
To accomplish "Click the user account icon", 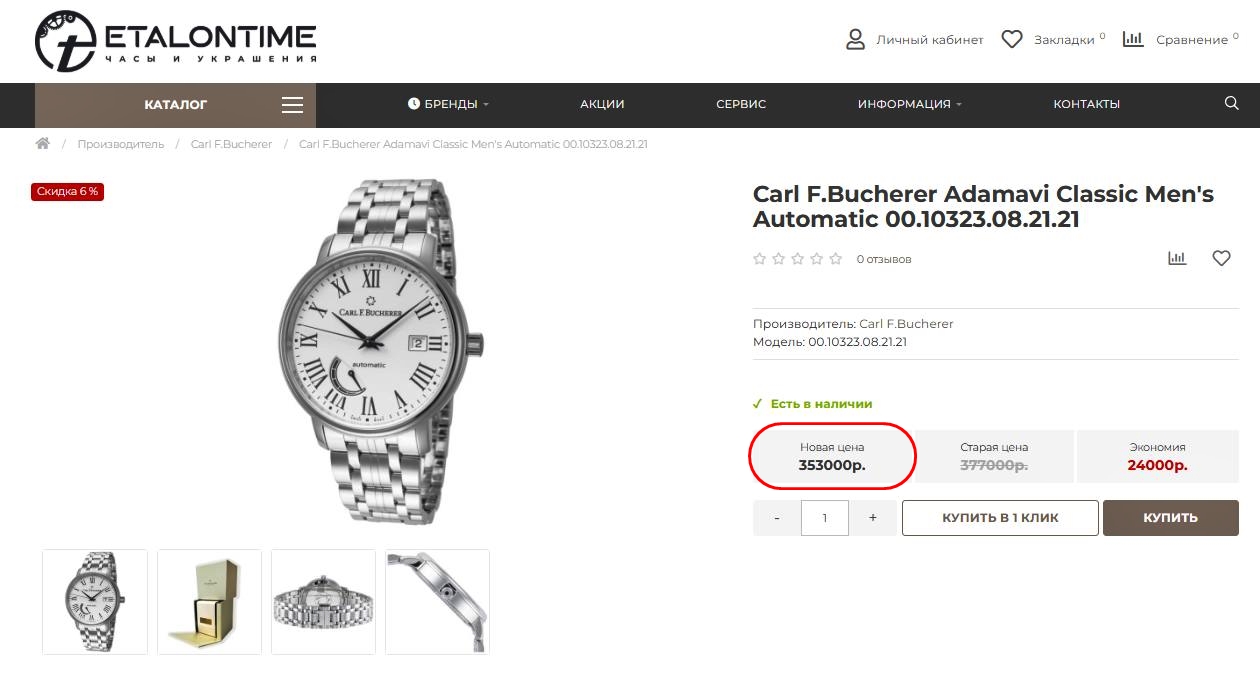I will coord(855,40).
